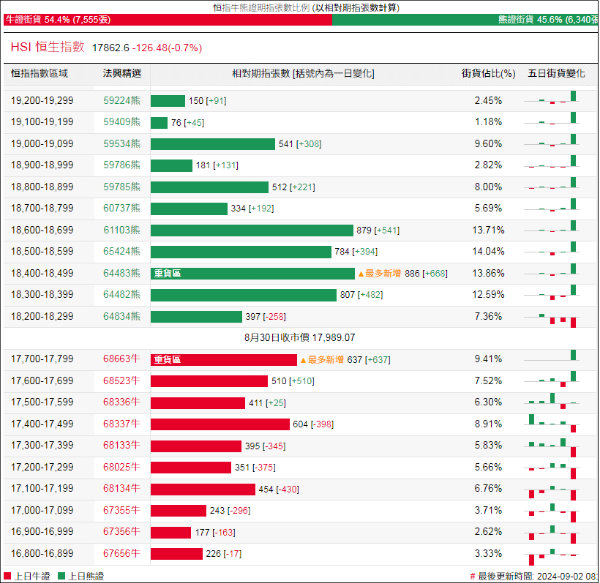Click the 街貨佔比(%) column header

pyautogui.click(x=488, y=73)
